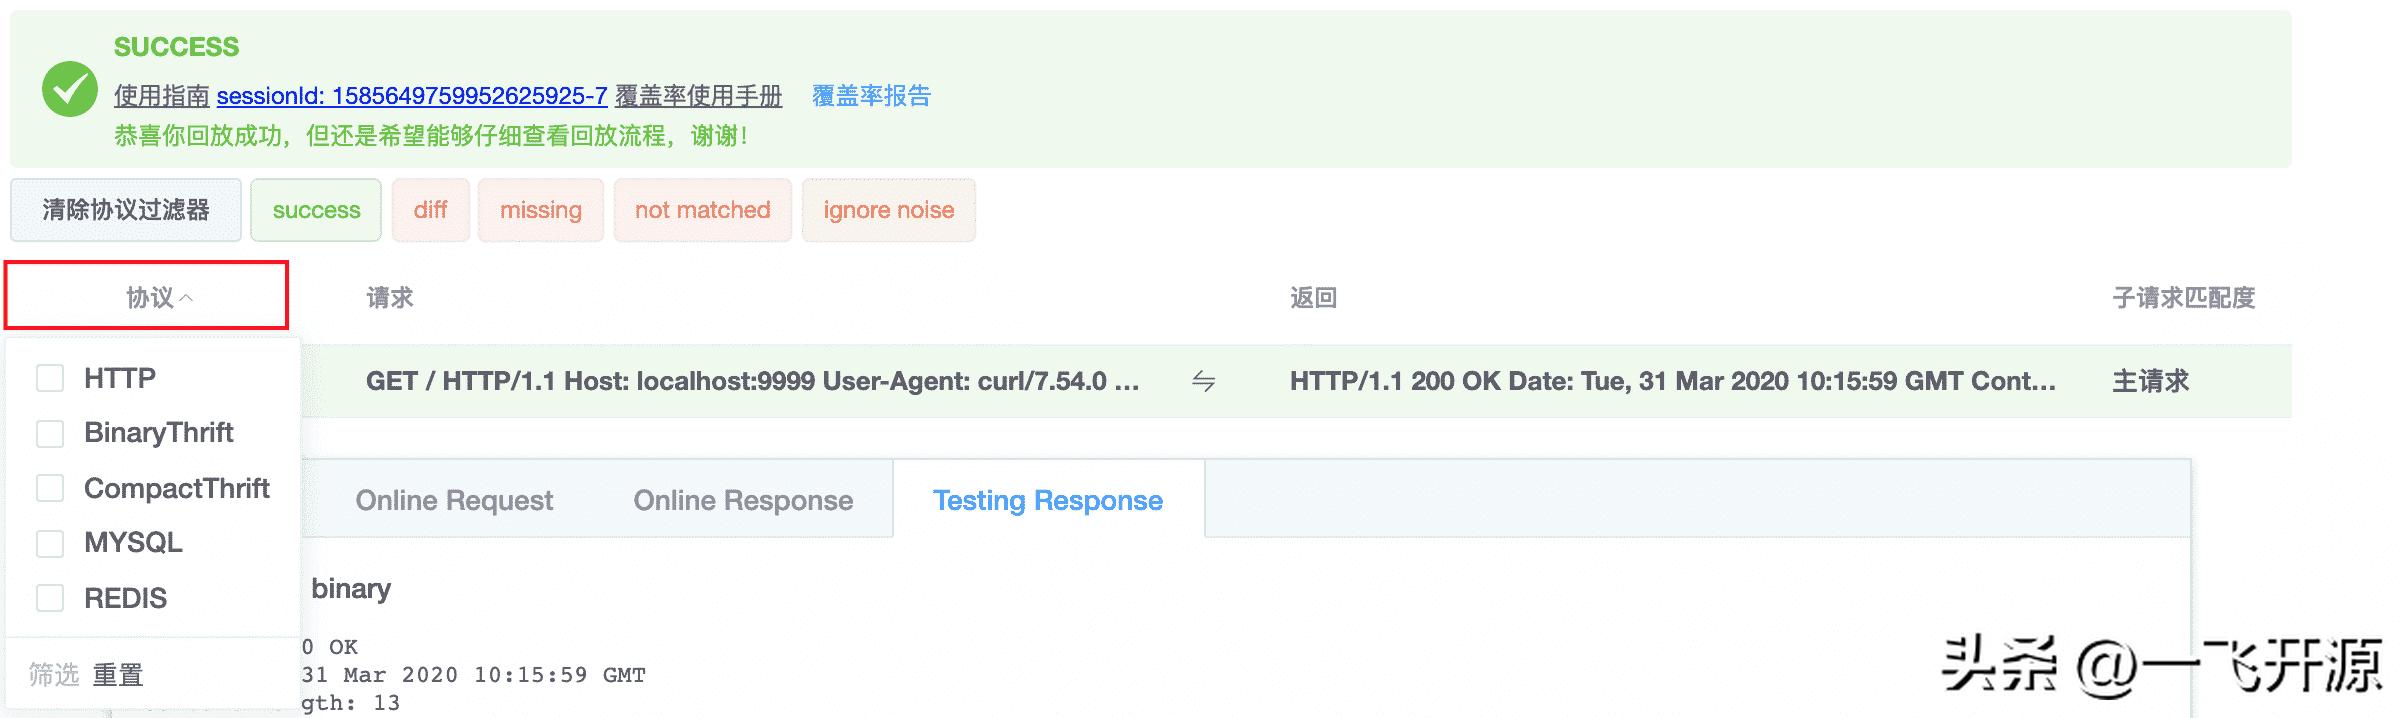Click the 返回 column header
The image size is (2406, 718).
pyautogui.click(x=1314, y=298)
